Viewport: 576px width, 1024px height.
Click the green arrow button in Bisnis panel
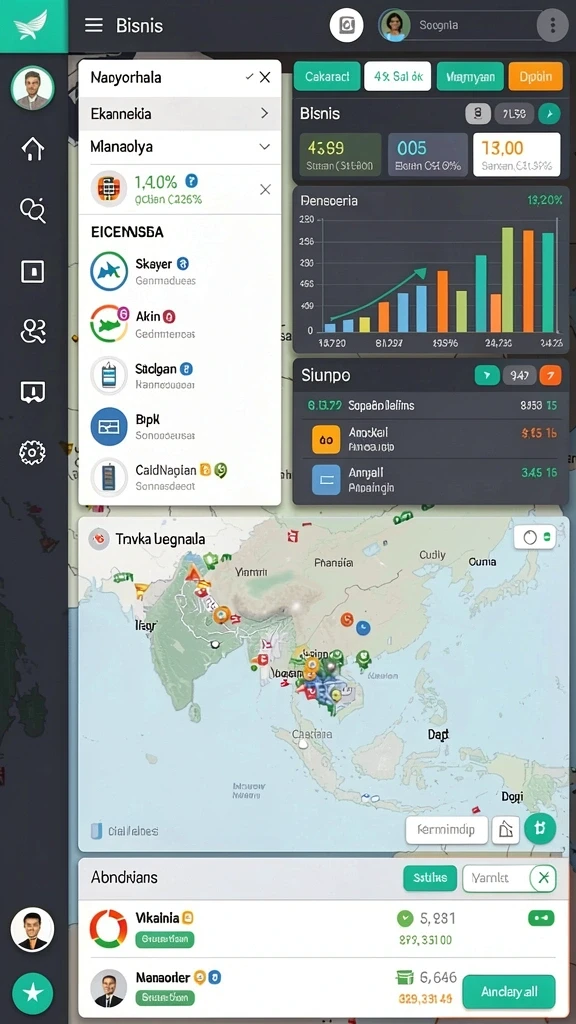pos(549,114)
